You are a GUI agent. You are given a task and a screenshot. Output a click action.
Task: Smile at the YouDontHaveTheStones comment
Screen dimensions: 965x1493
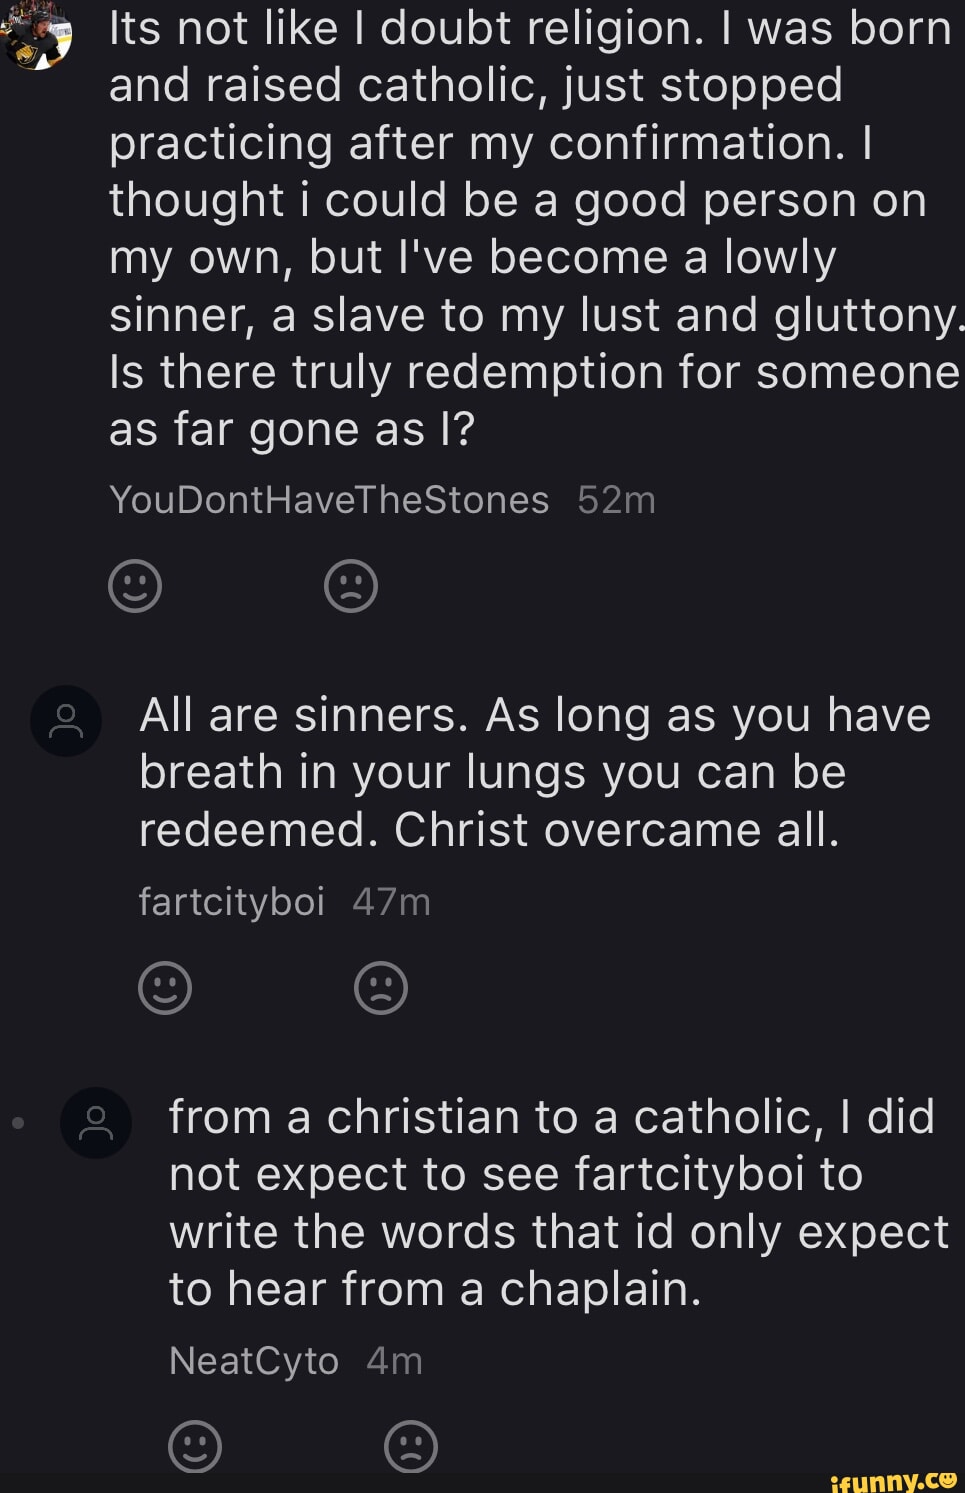point(135,586)
